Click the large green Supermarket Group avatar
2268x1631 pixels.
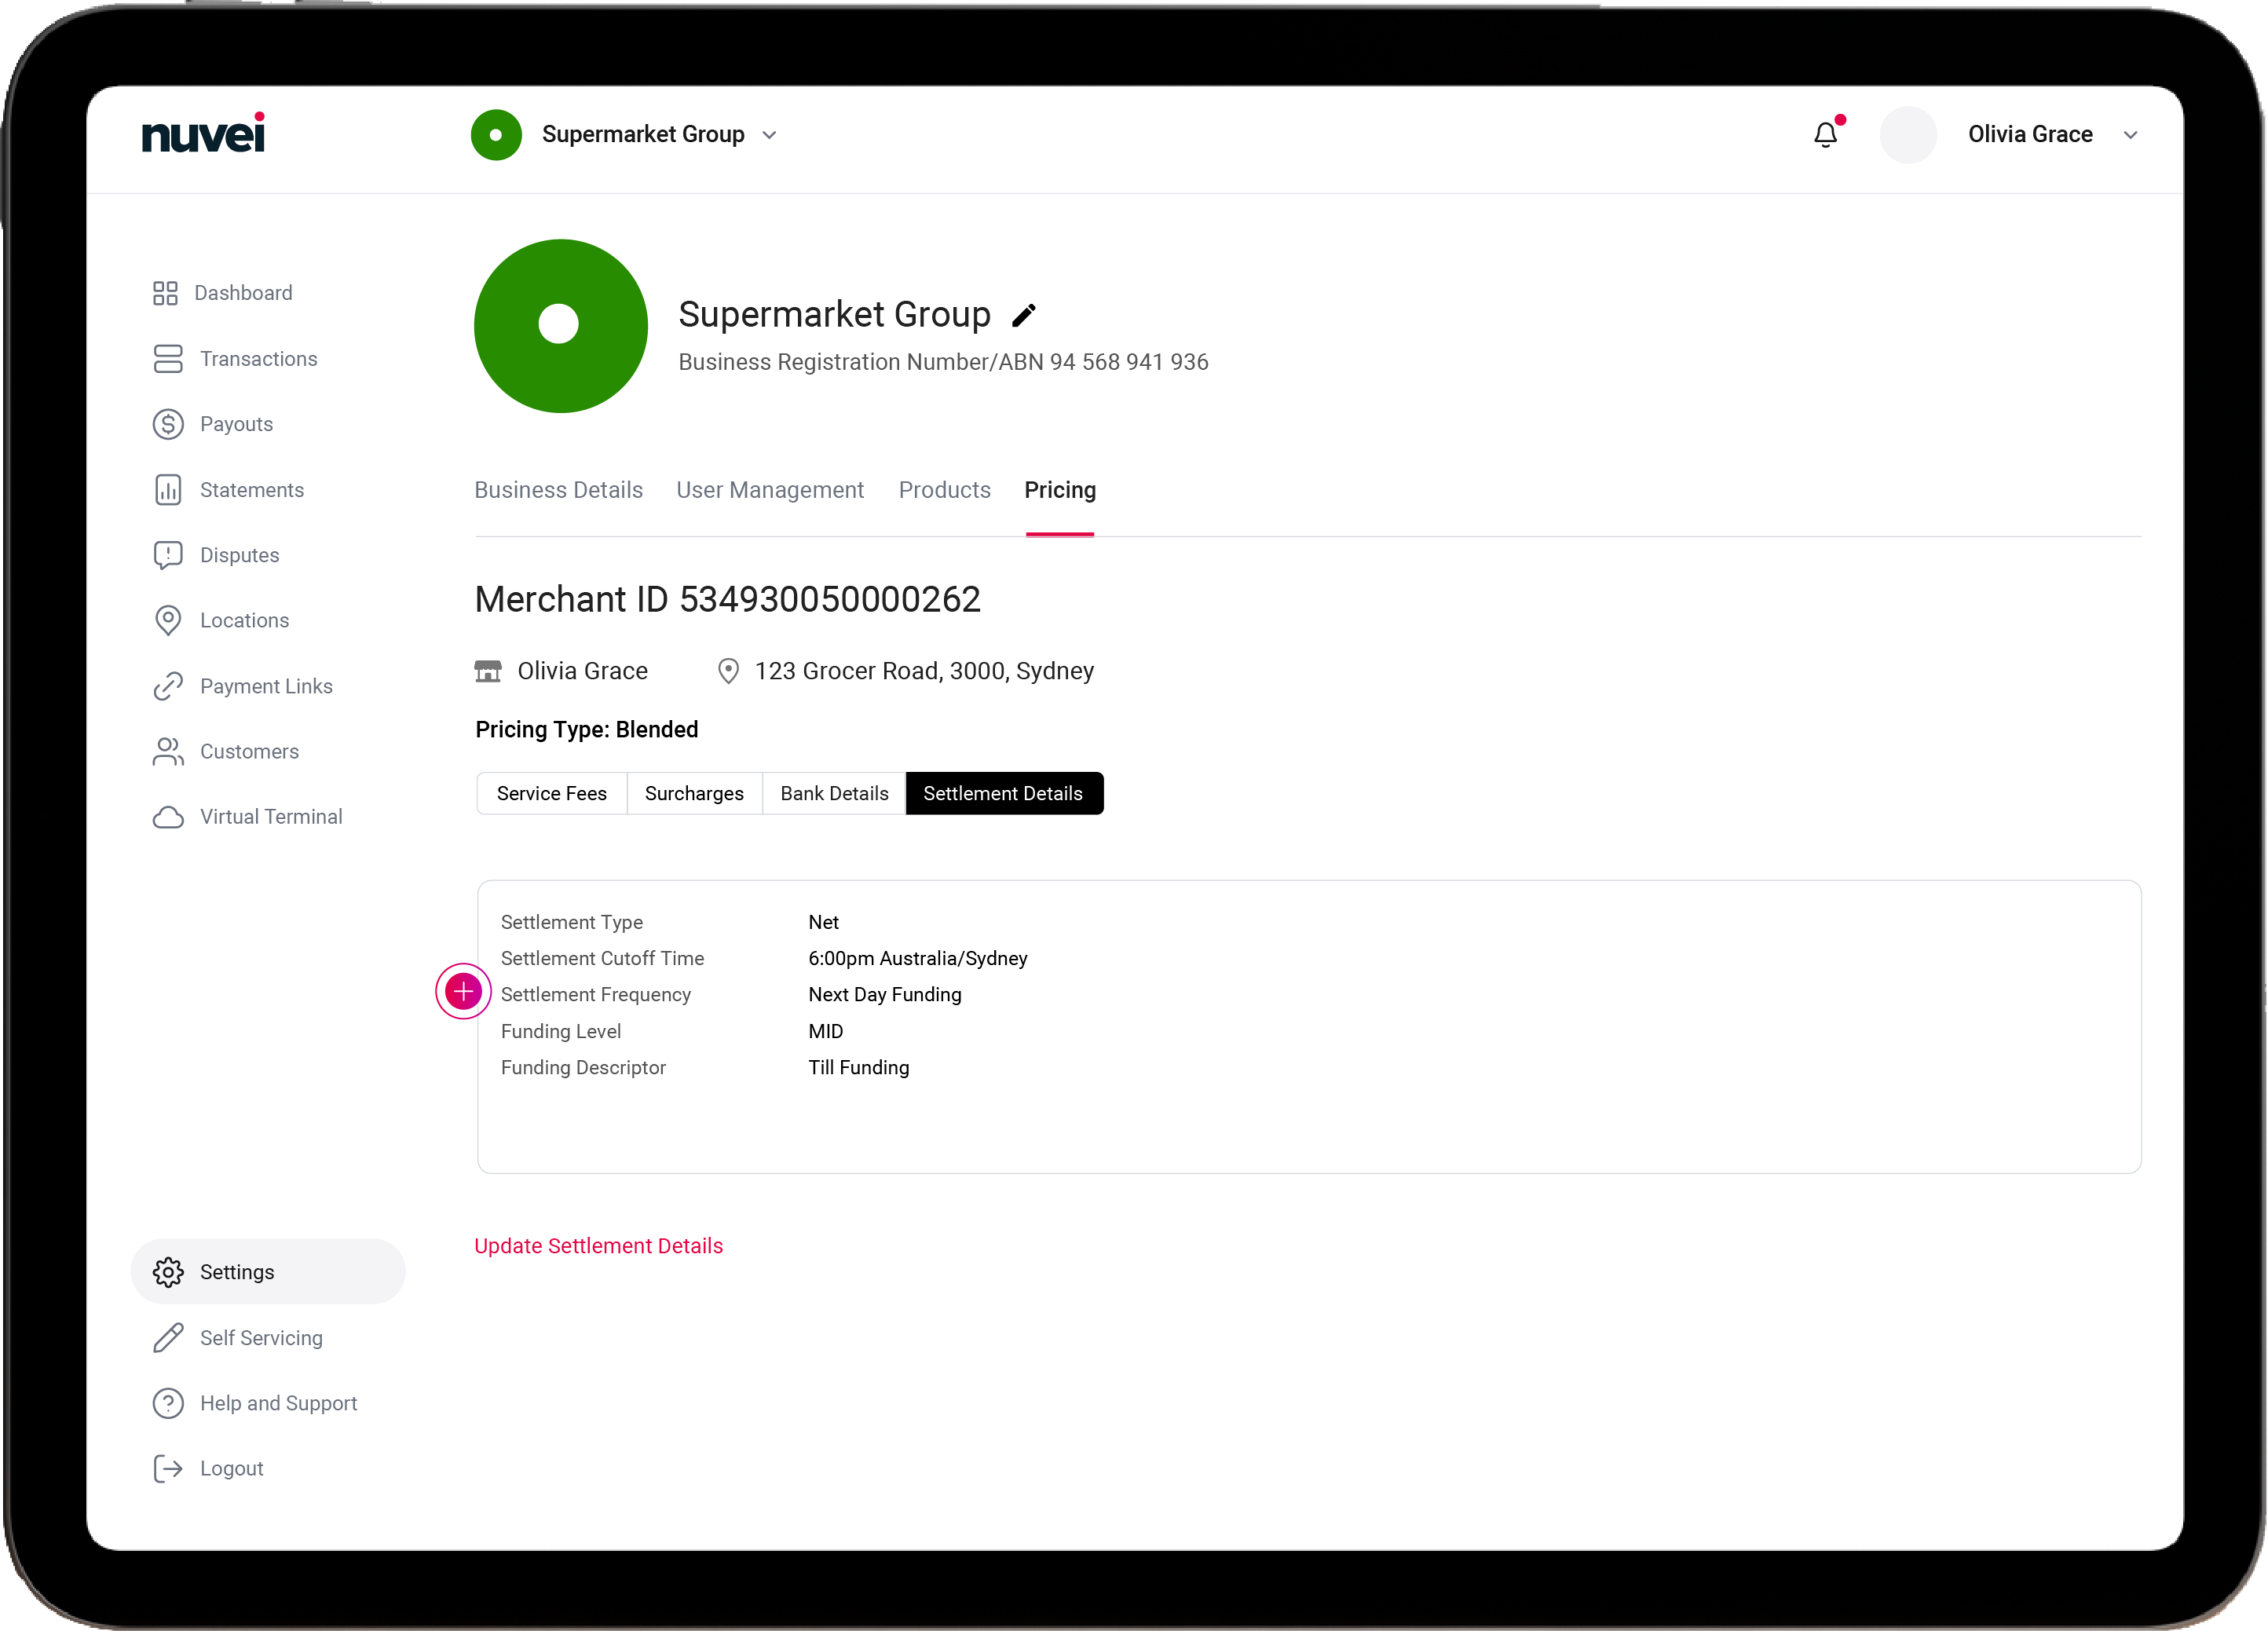point(561,326)
